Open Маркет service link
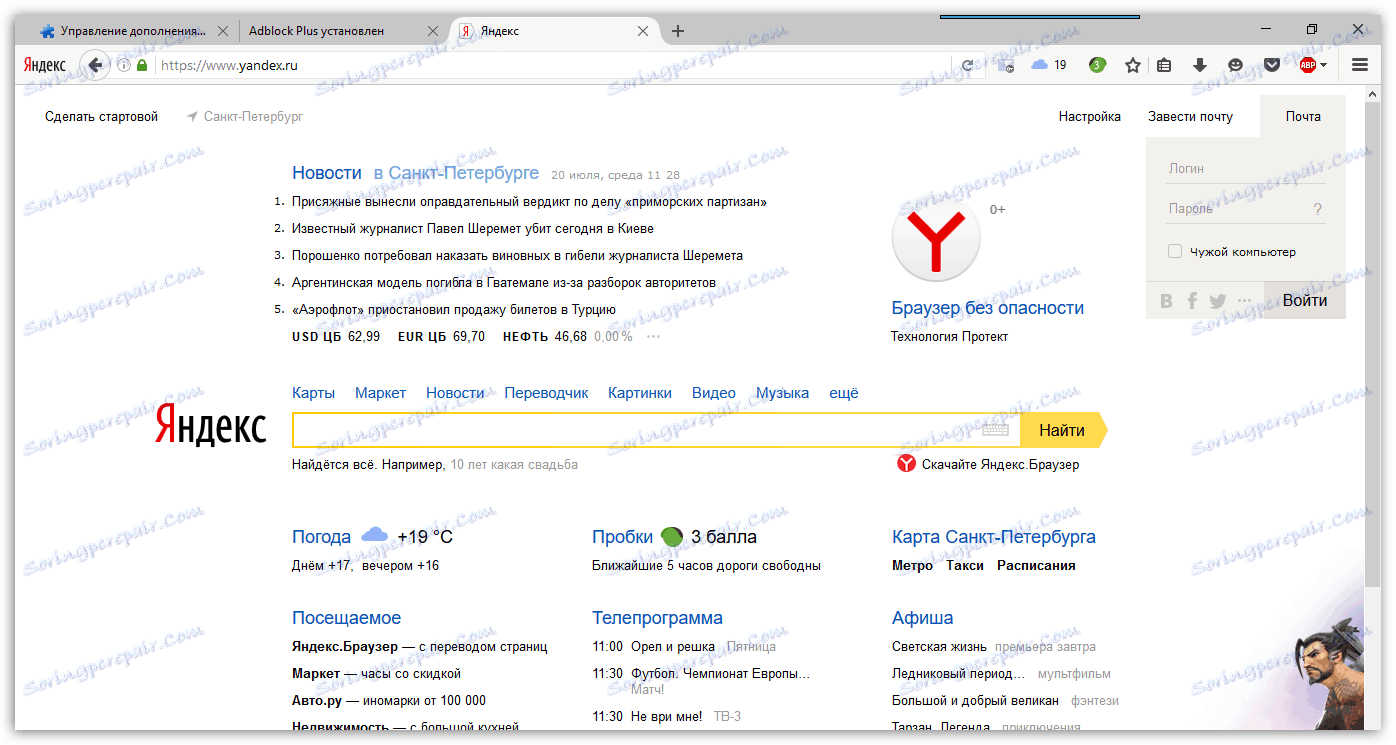The height and width of the screenshot is (745, 1396). click(x=380, y=393)
